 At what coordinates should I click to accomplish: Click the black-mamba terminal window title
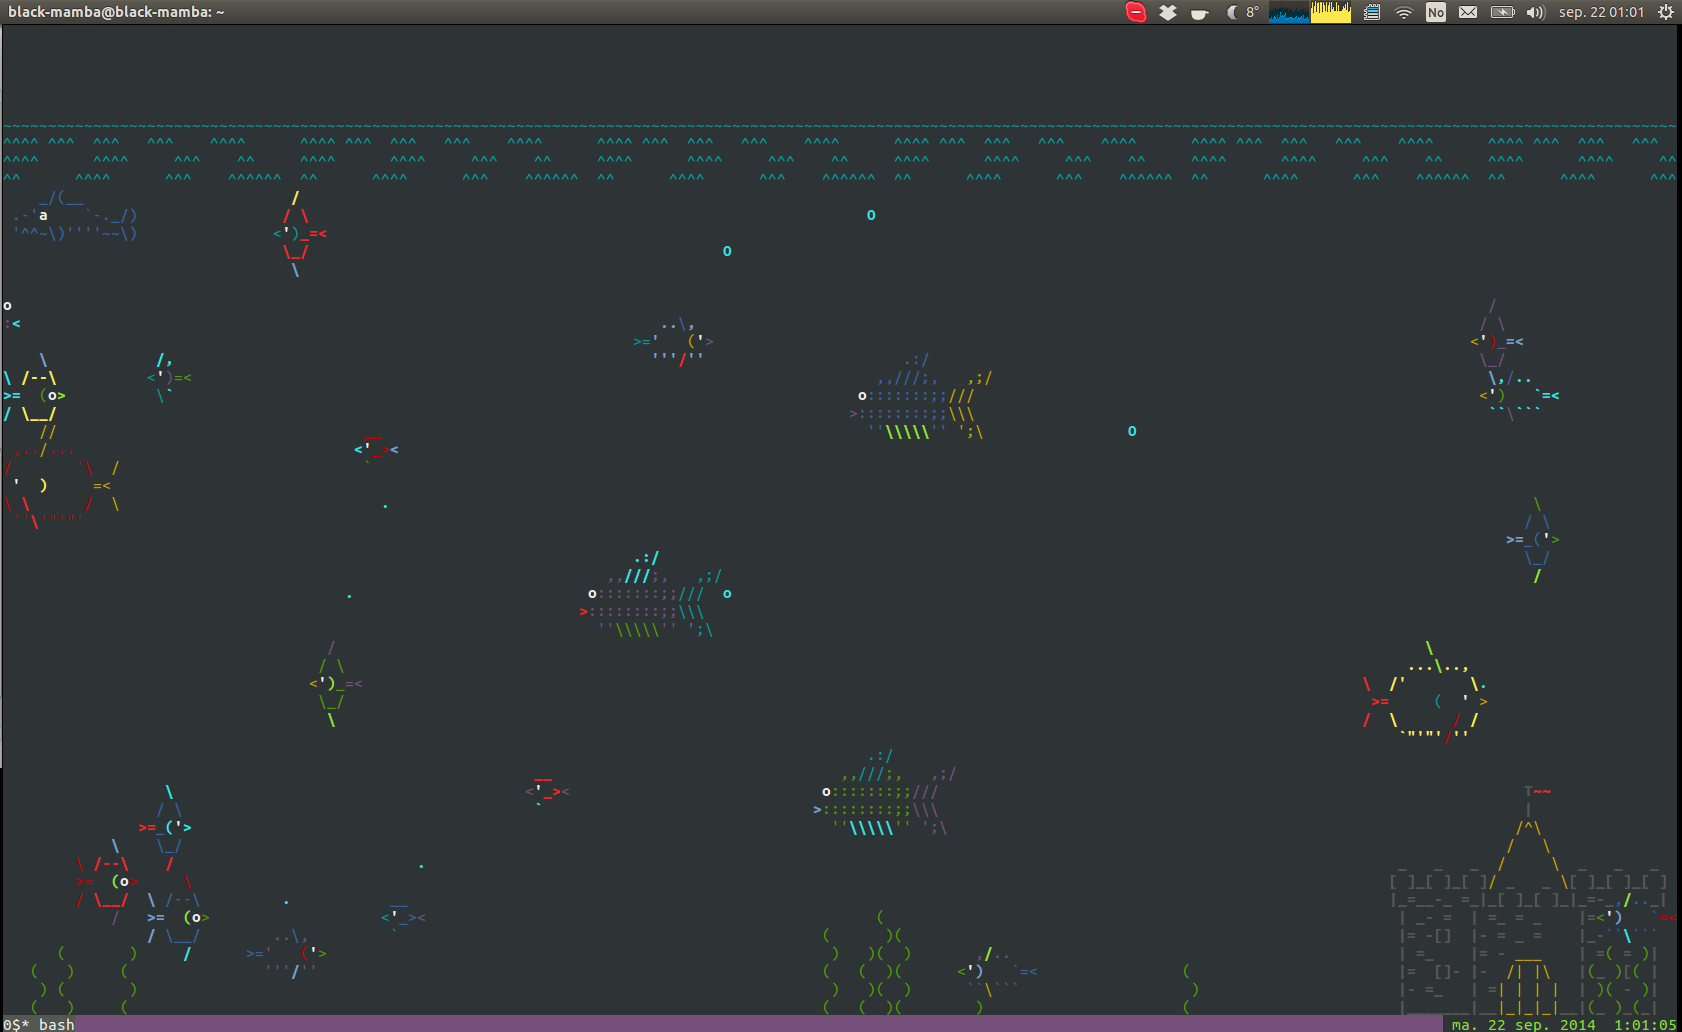click(x=116, y=12)
